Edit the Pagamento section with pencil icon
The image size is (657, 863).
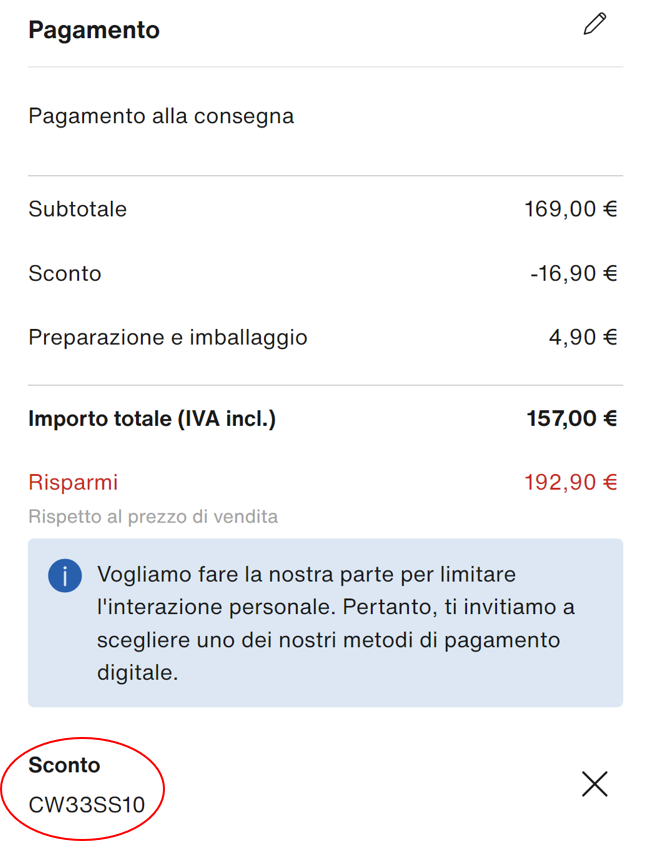[x=595, y=25]
